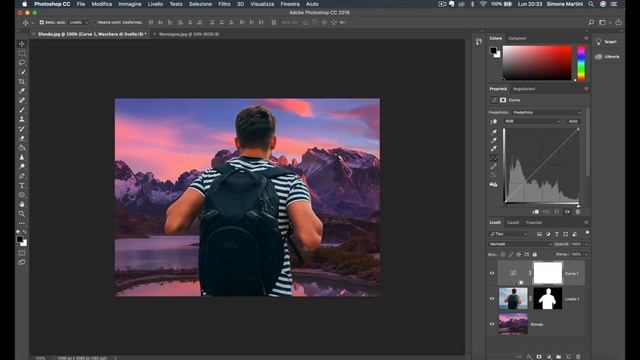
Task: Switch to the Regolazioni tab
Action: coord(524,89)
